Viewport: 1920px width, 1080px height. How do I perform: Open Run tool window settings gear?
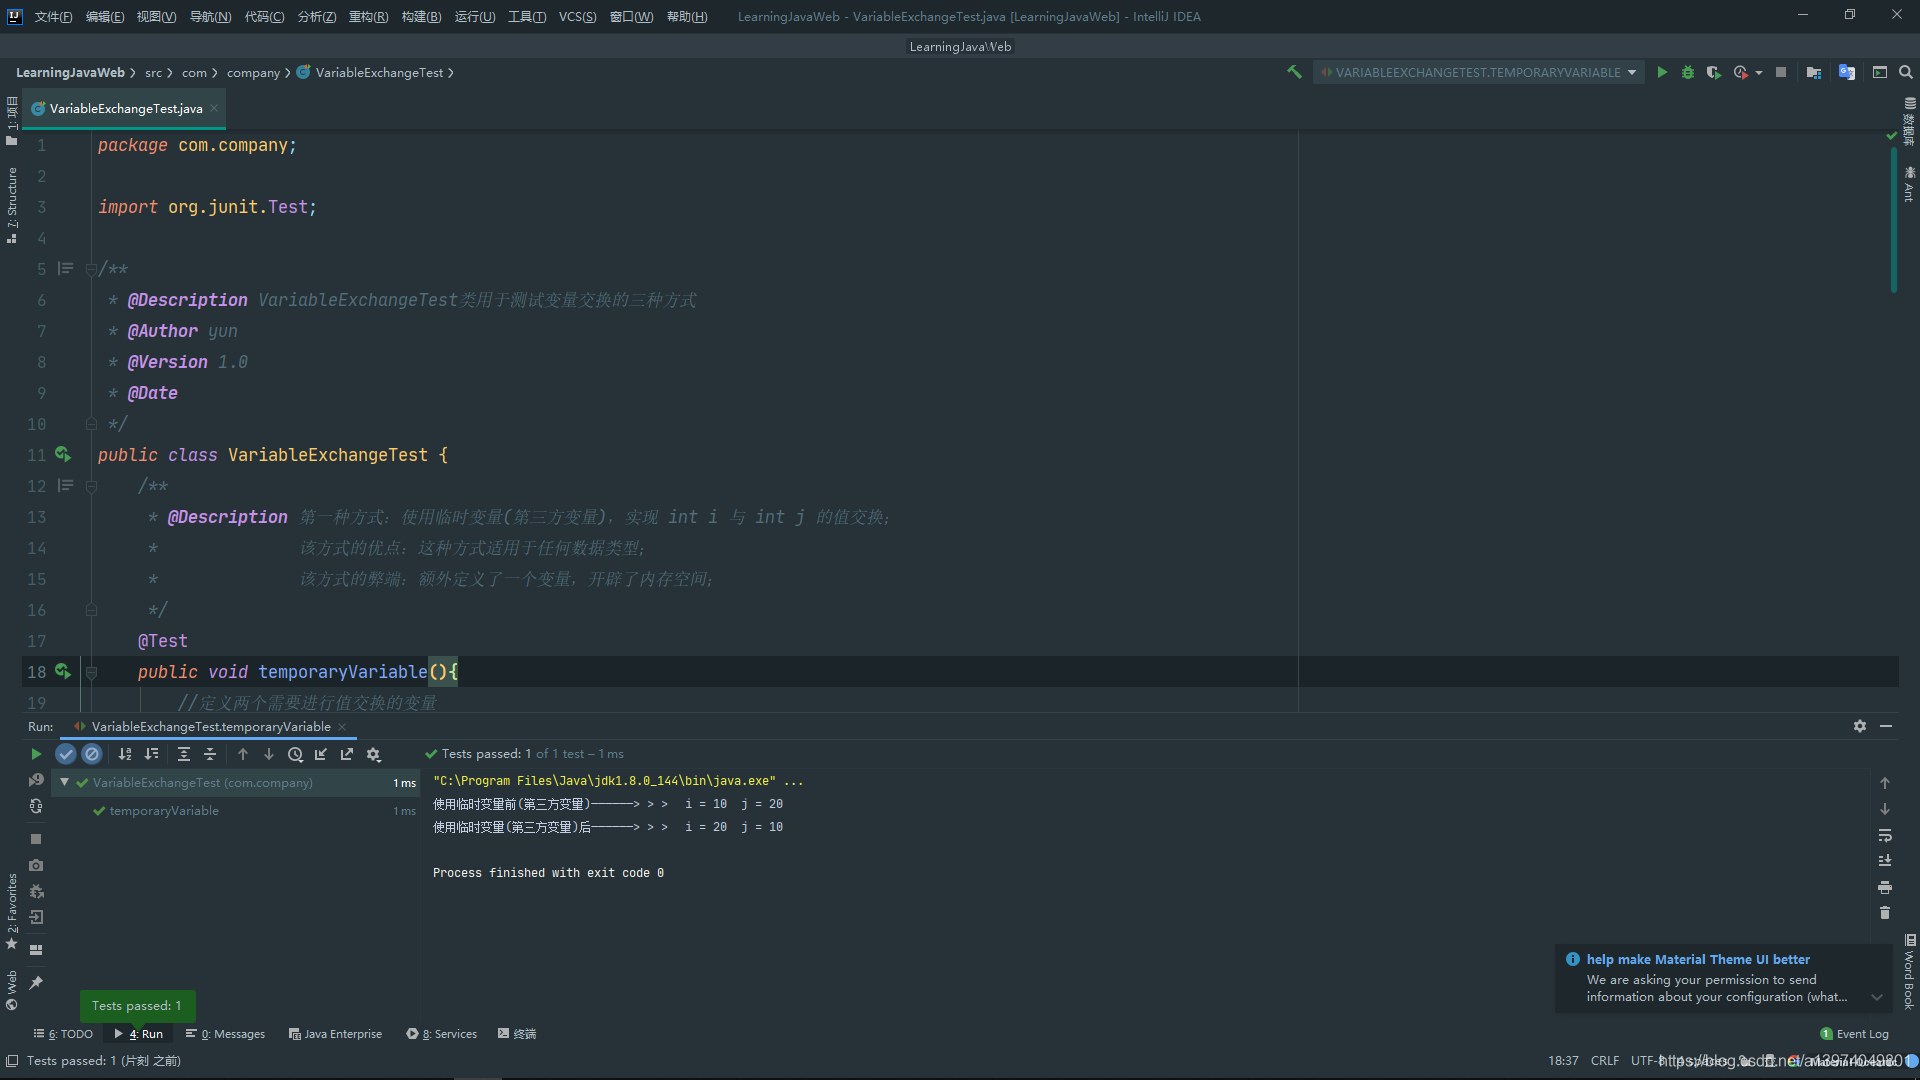1860,726
